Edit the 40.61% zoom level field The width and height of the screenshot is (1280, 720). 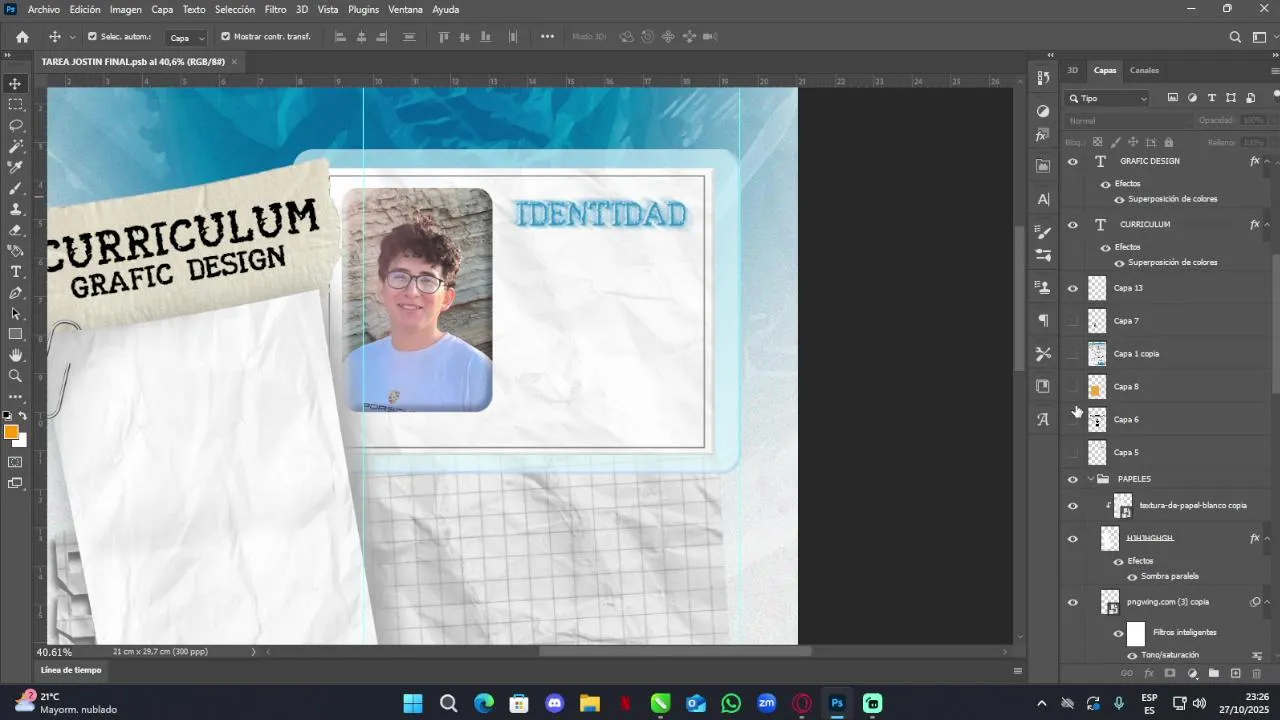click(54, 652)
